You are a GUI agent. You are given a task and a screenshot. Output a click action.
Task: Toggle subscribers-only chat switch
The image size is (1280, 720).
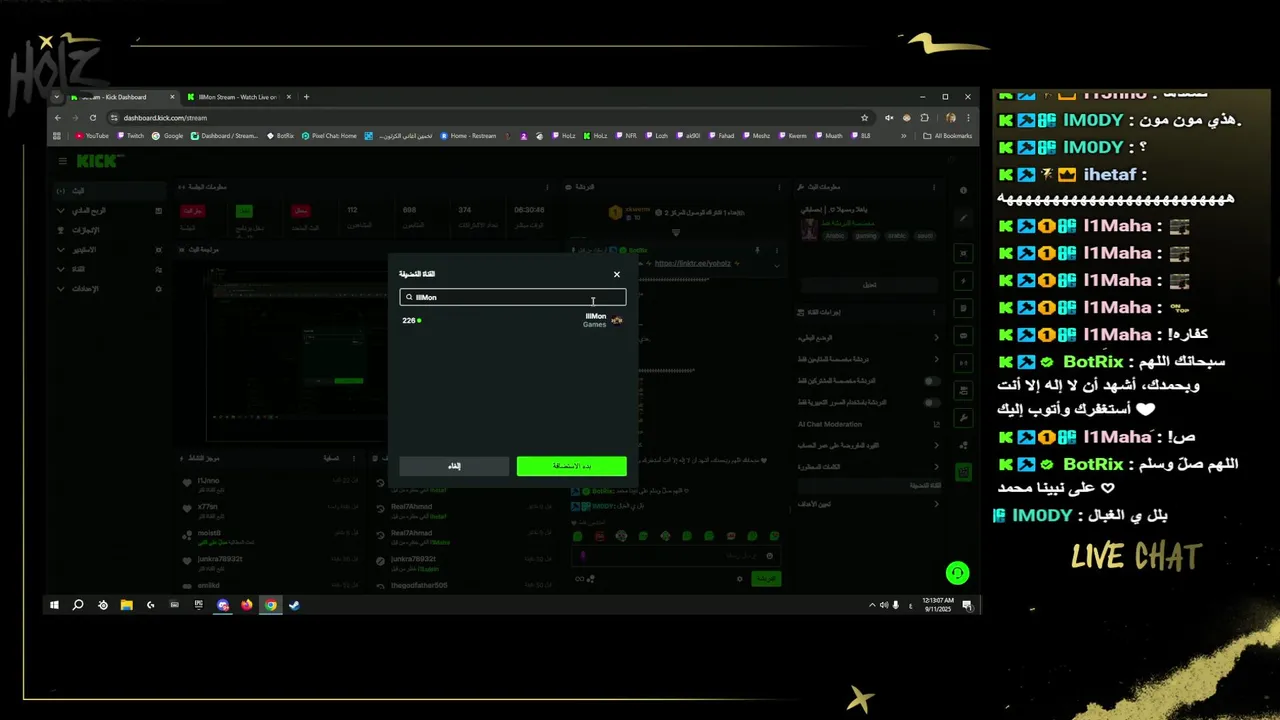point(932,381)
